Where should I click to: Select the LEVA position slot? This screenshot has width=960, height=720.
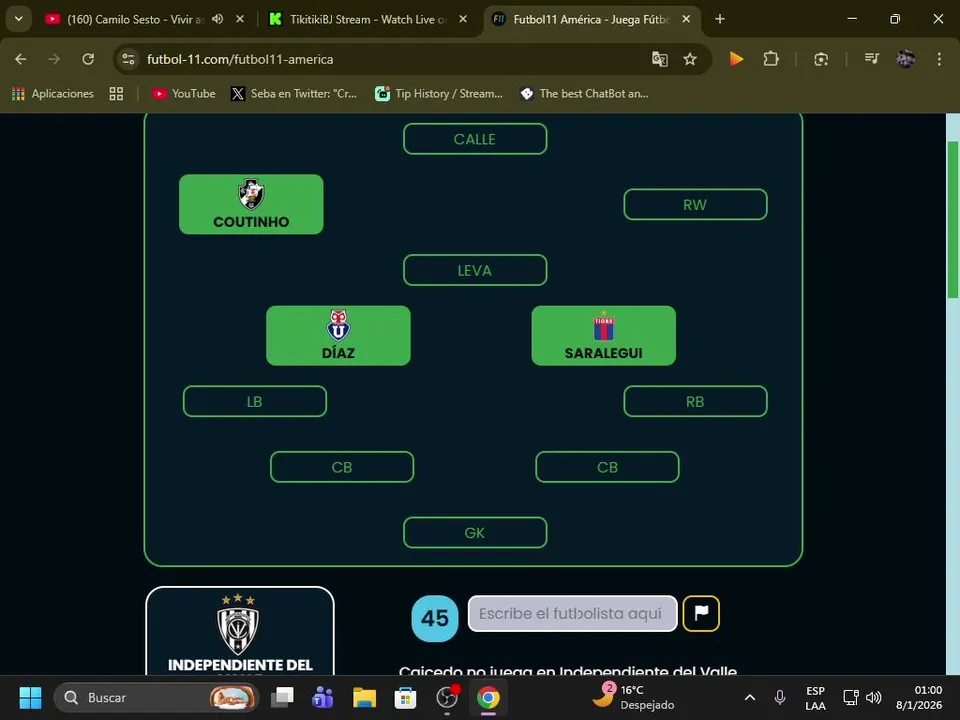(474, 270)
